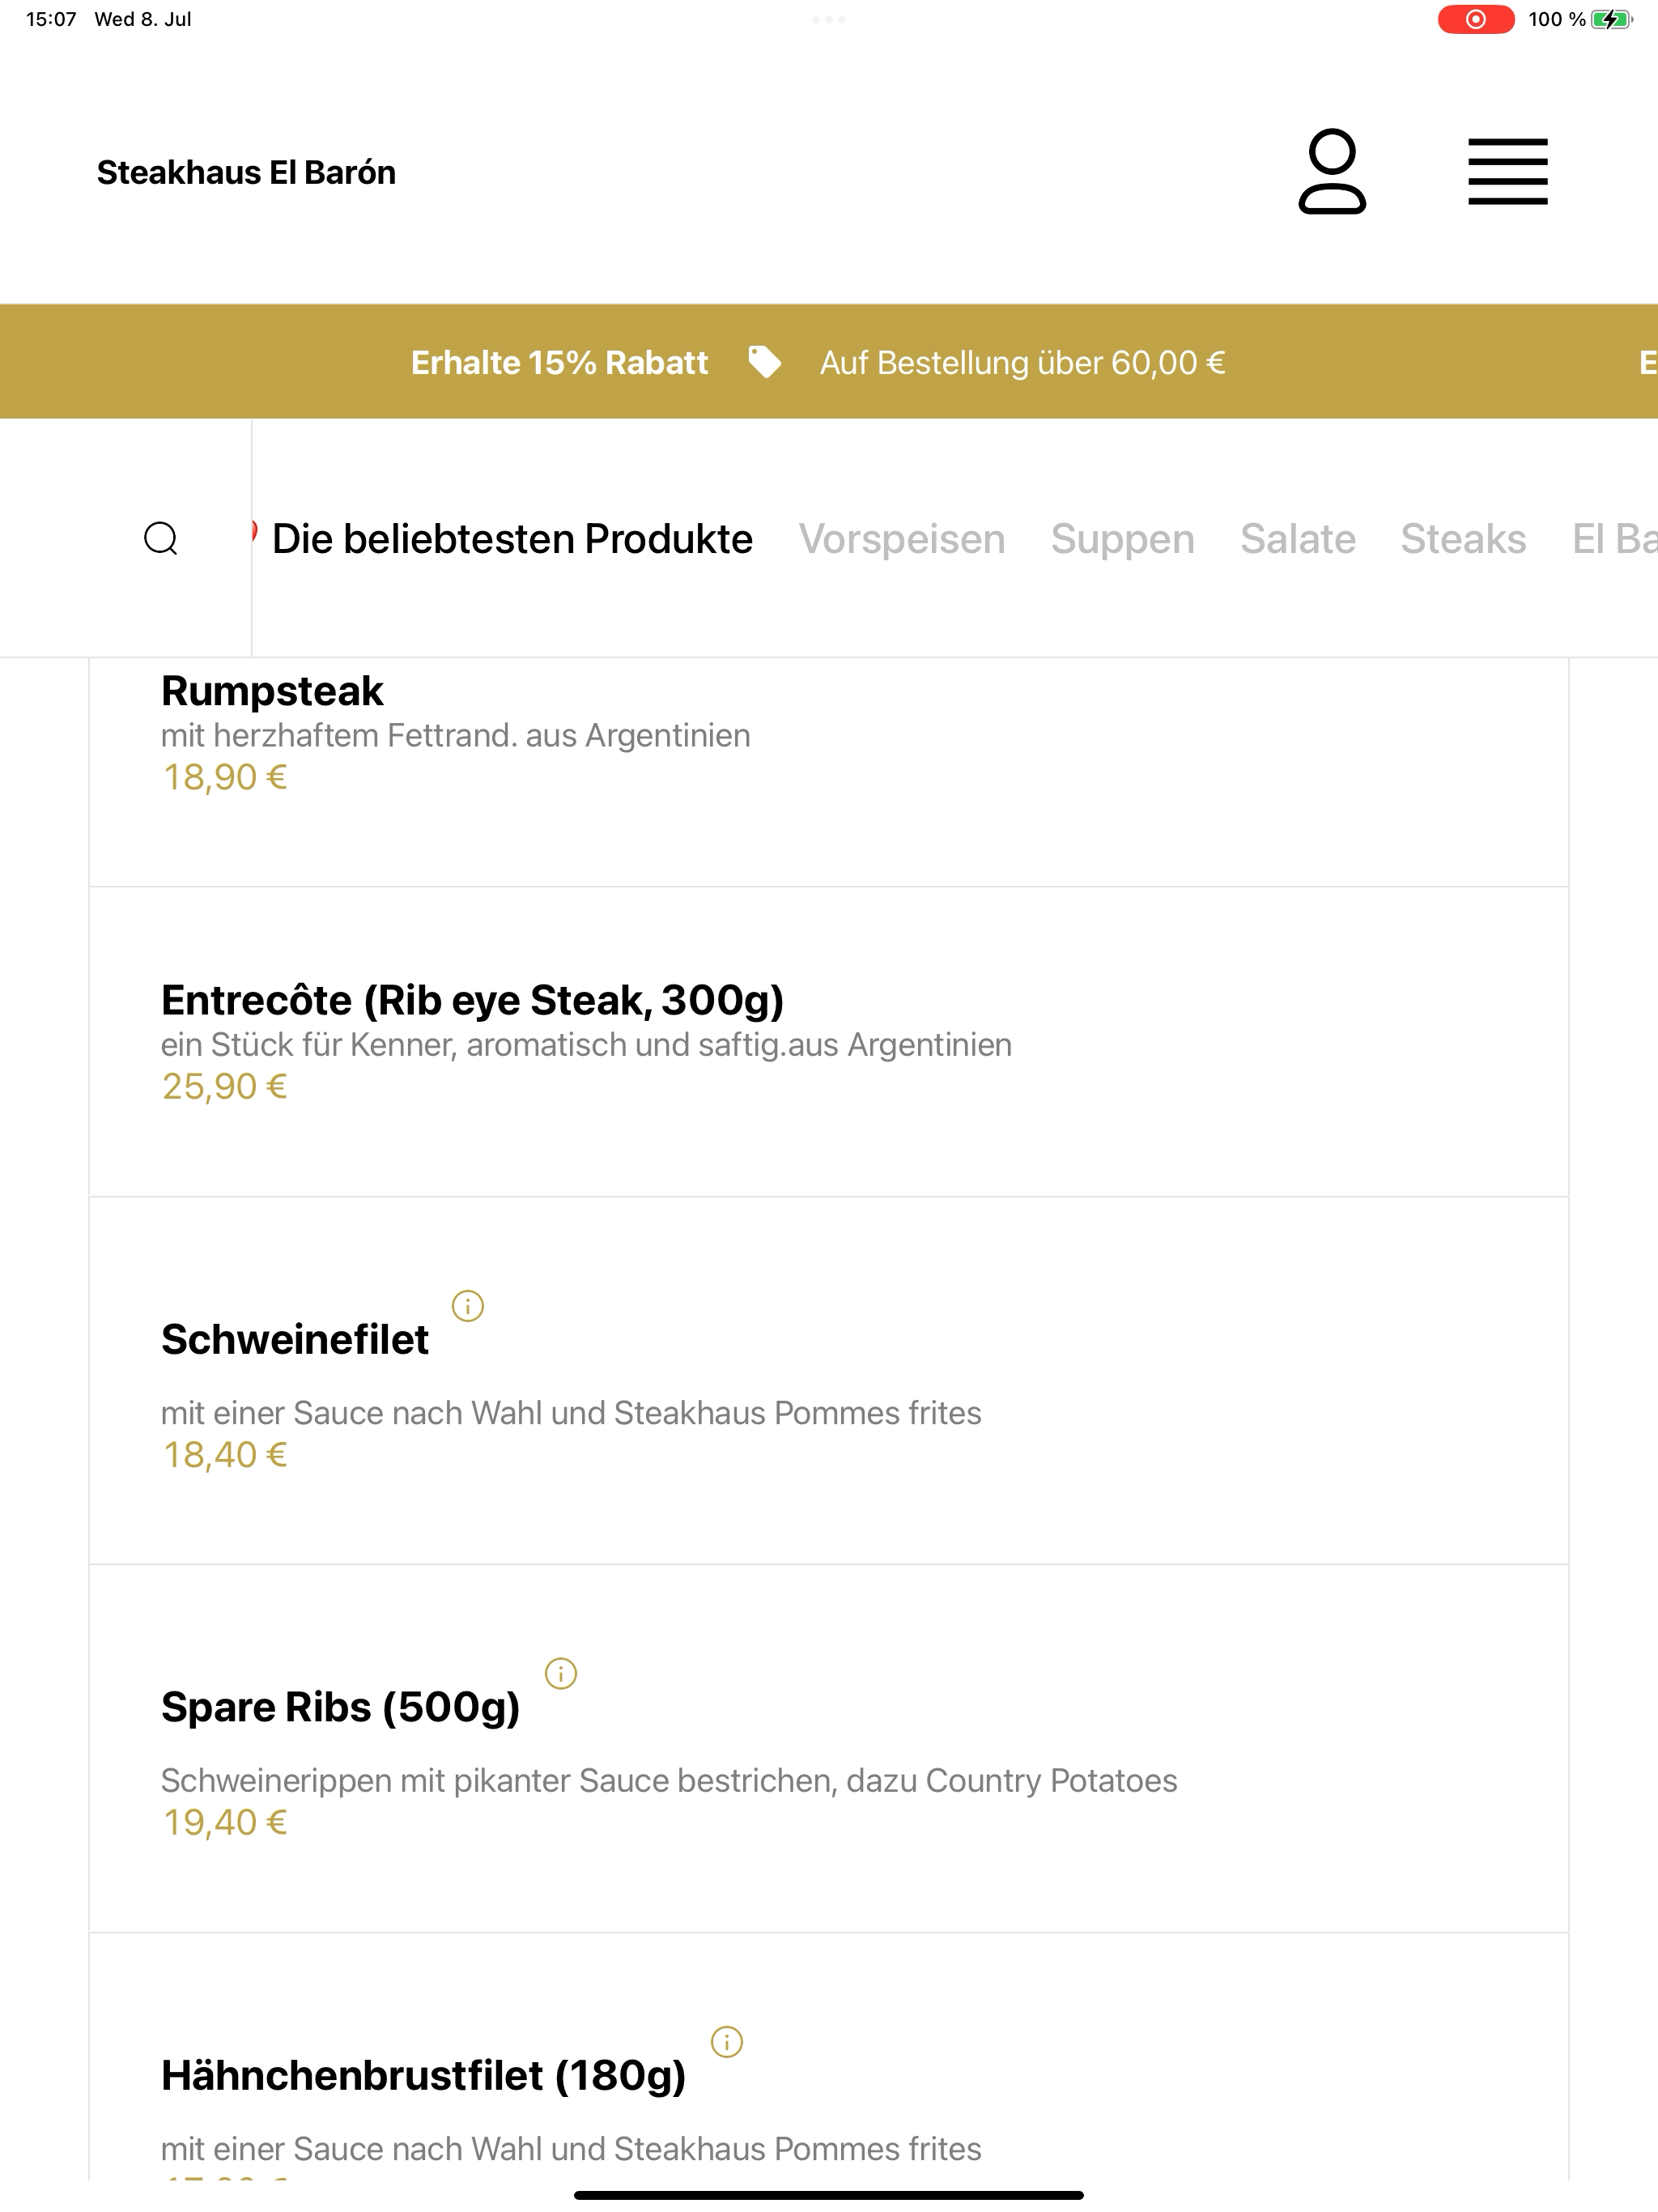
Task: Open the user account profile icon
Action: [x=1332, y=171]
